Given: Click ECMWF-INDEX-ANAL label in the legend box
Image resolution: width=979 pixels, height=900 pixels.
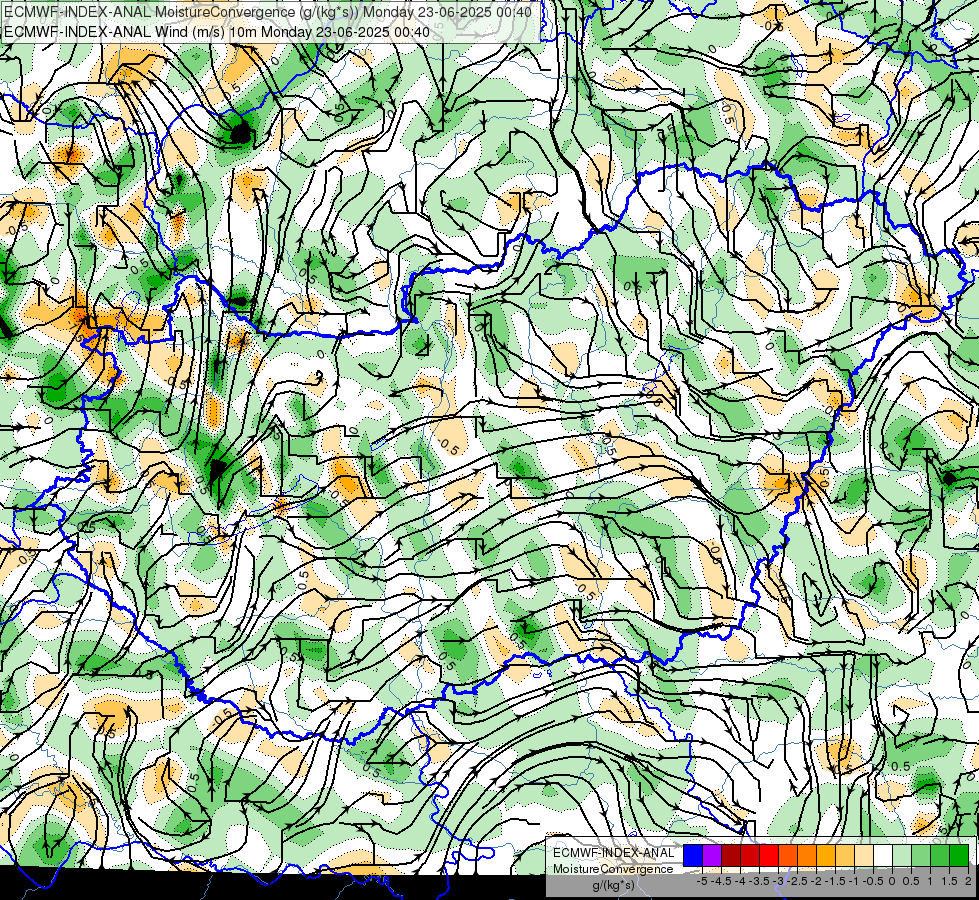Looking at the screenshot, I should [x=614, y=853].
